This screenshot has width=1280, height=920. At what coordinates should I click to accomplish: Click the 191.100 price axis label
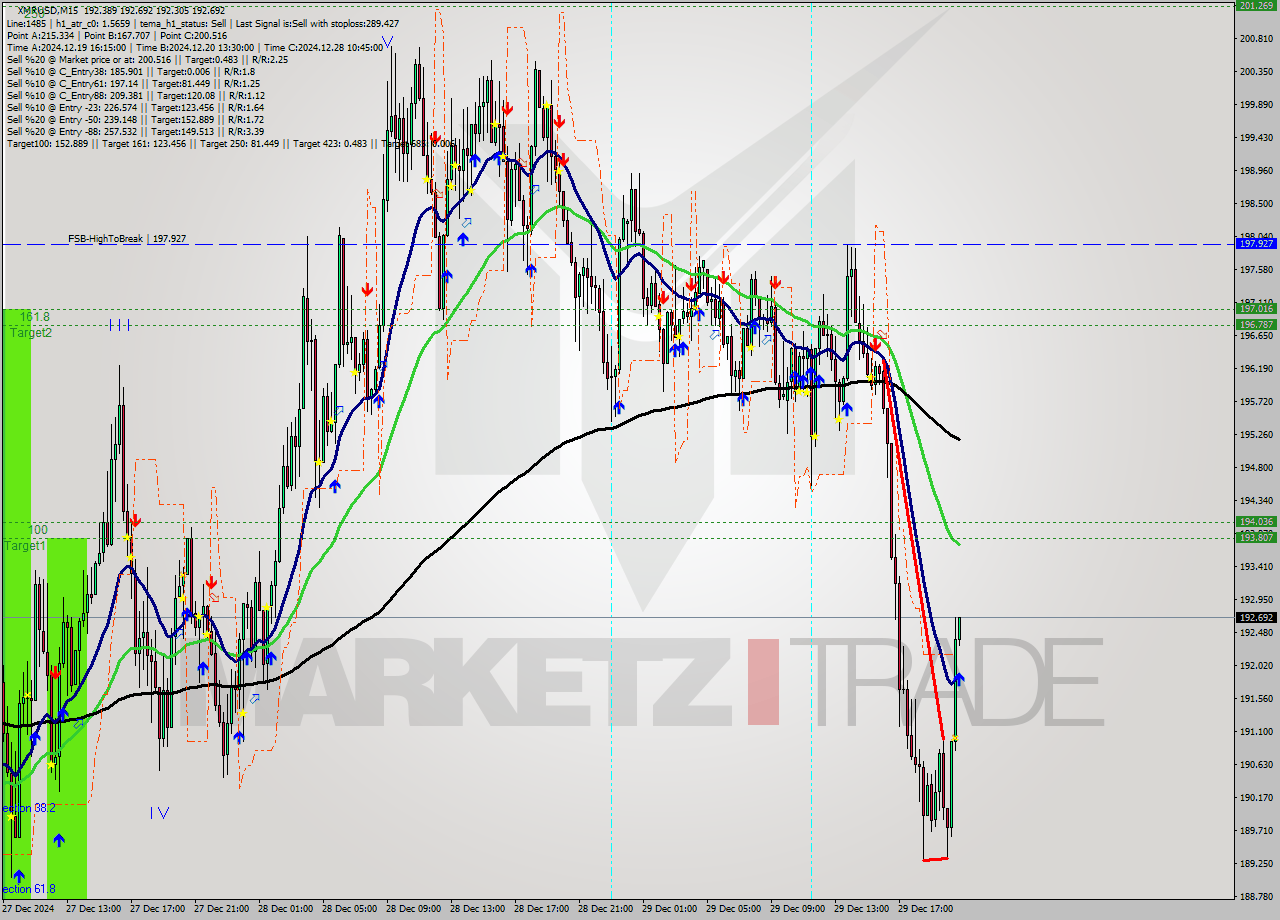[x=1255, y=732]
